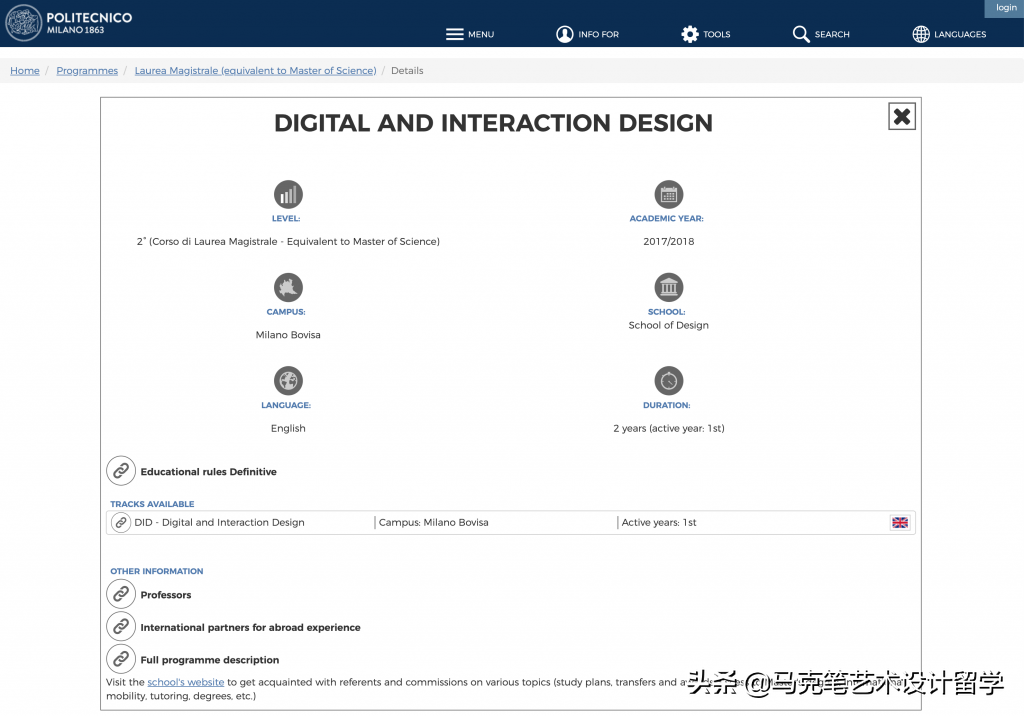Screen dimensions: 1024x716
Task: Open the hamburger MENU icon
Action: coord(453,33)
